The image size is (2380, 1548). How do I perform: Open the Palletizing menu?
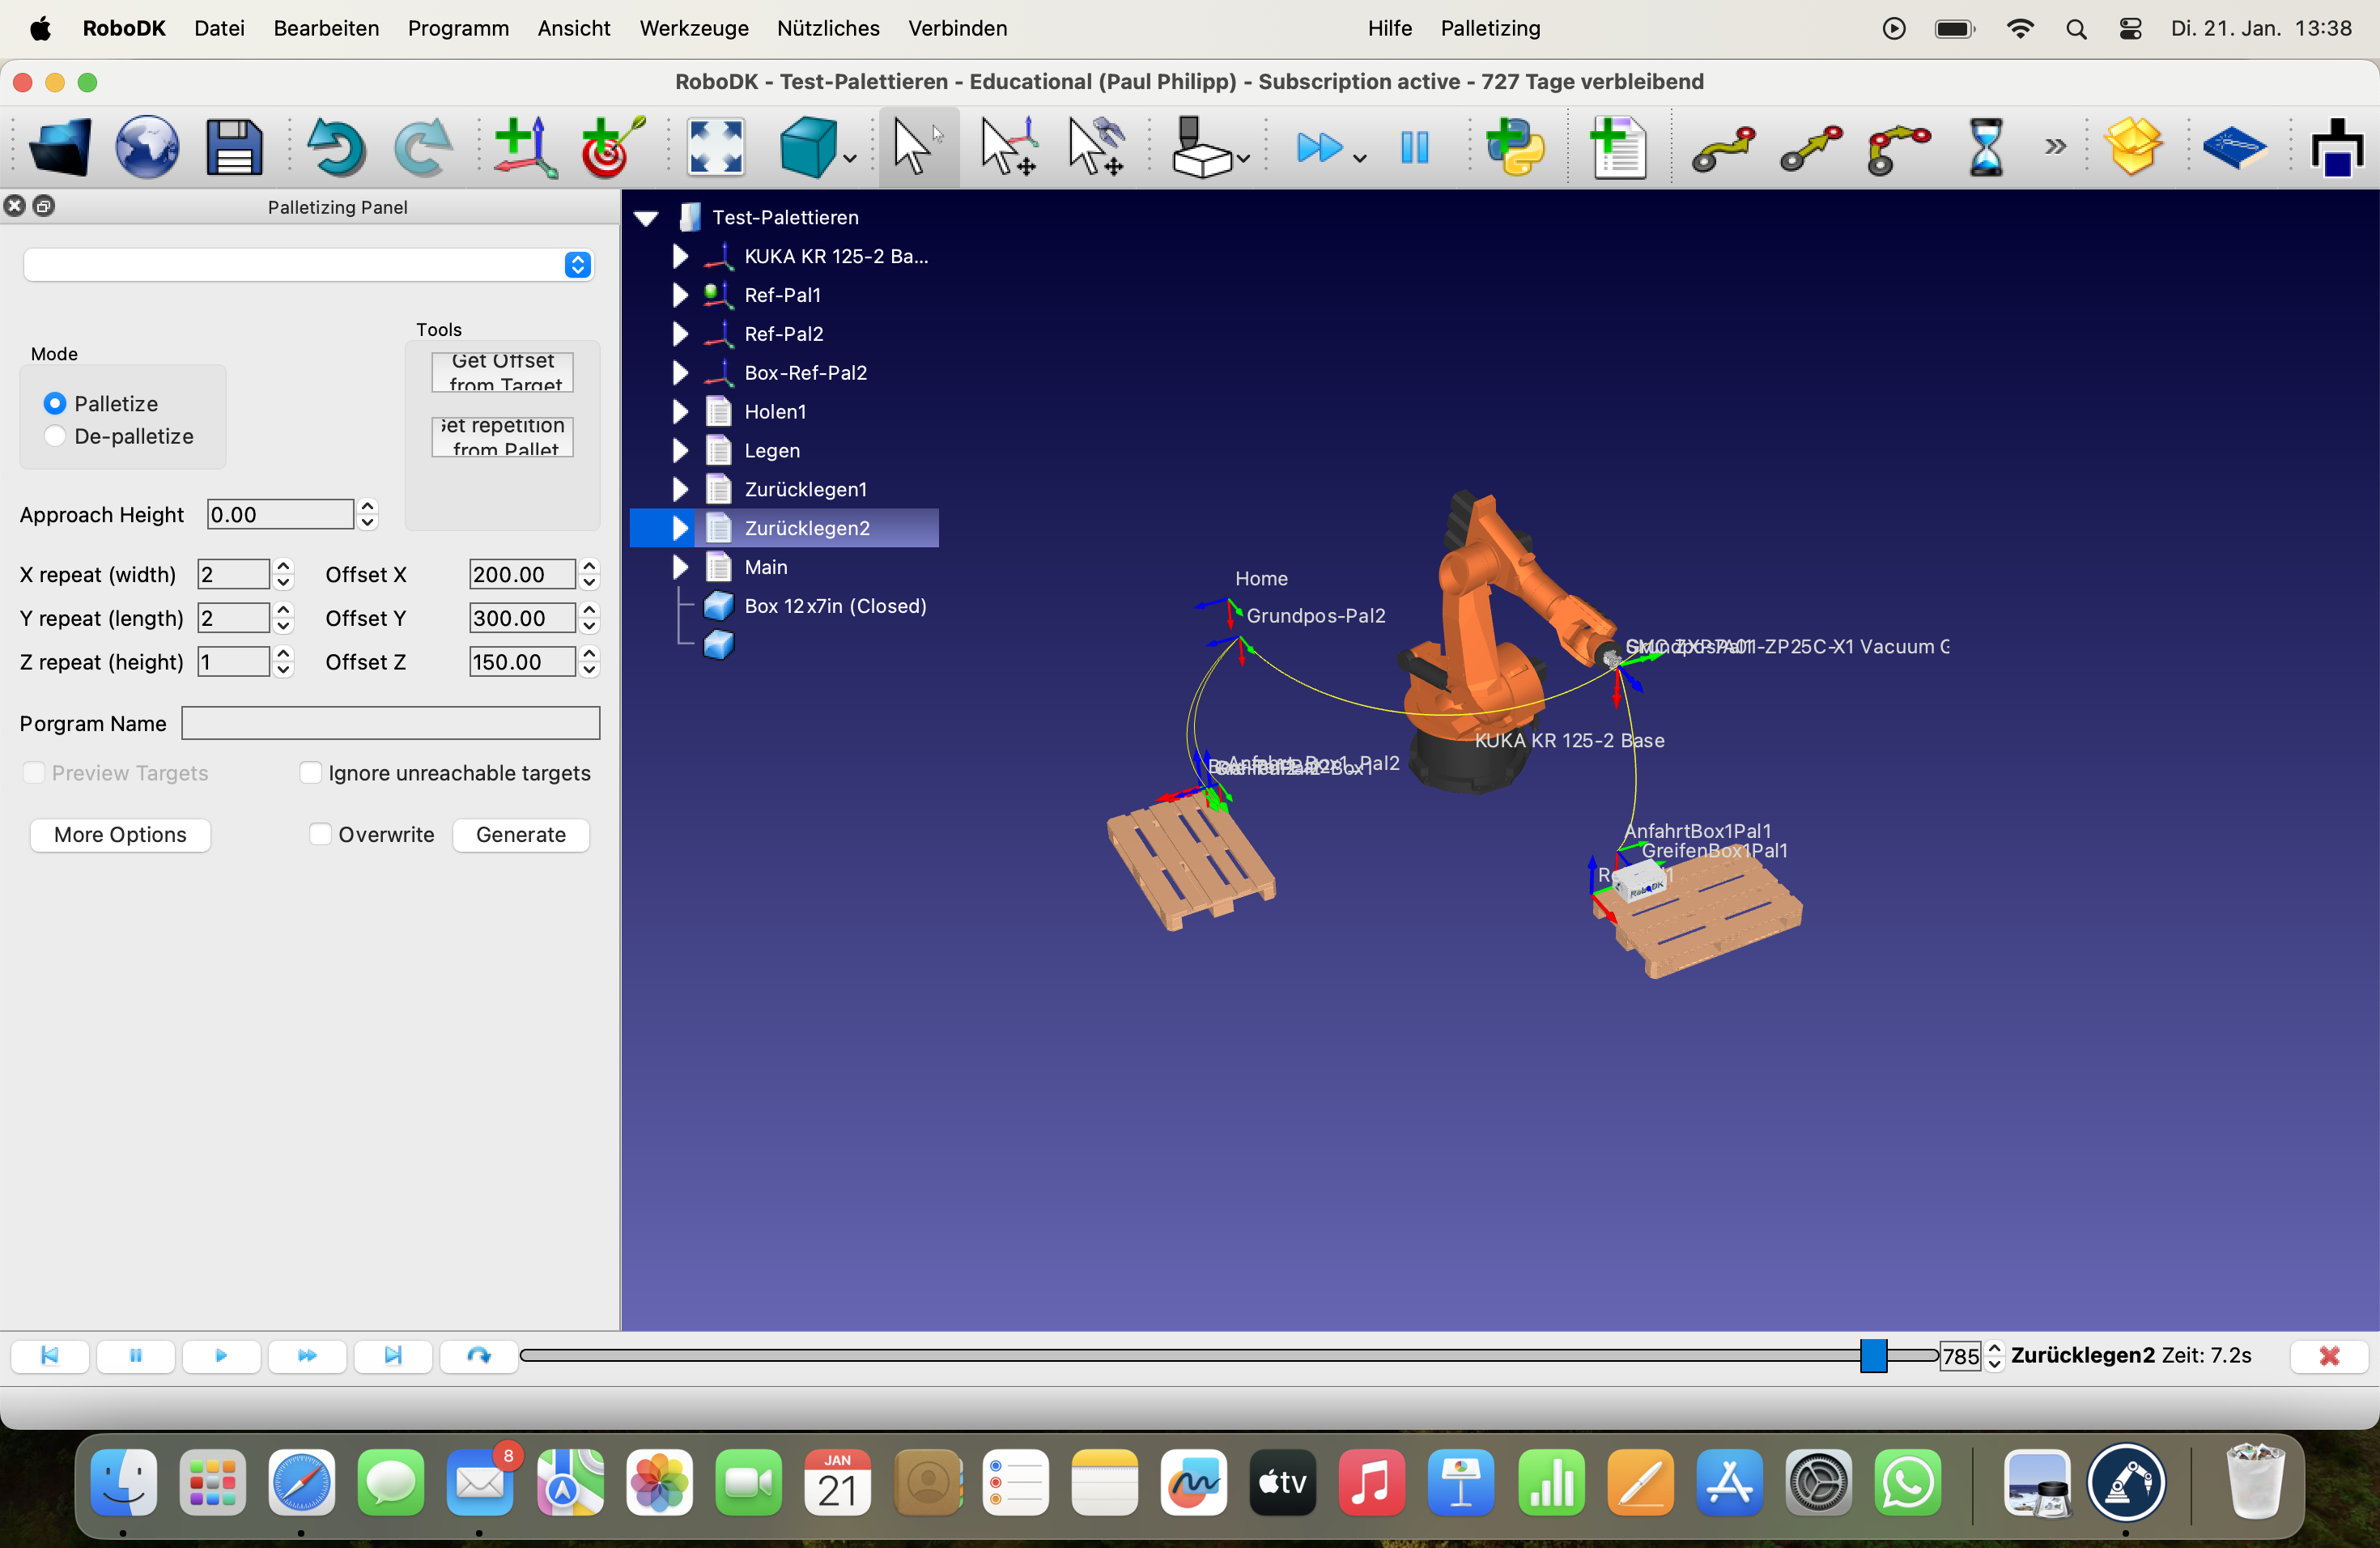[x=1489, y=28]
